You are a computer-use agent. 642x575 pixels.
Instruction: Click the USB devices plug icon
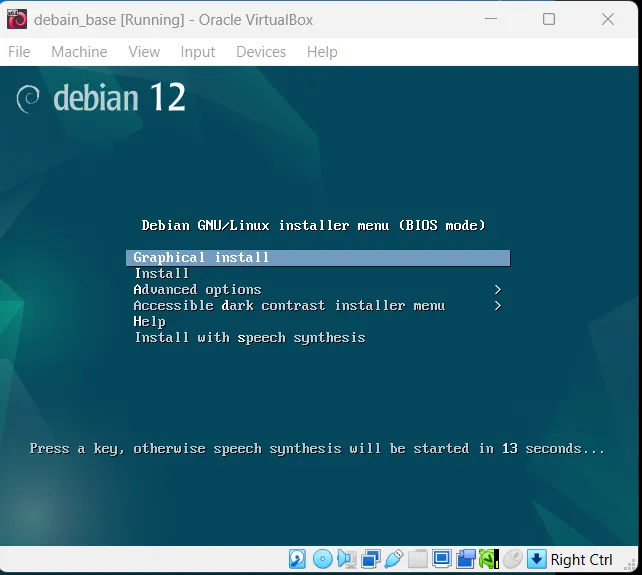(x=394, y=559)
